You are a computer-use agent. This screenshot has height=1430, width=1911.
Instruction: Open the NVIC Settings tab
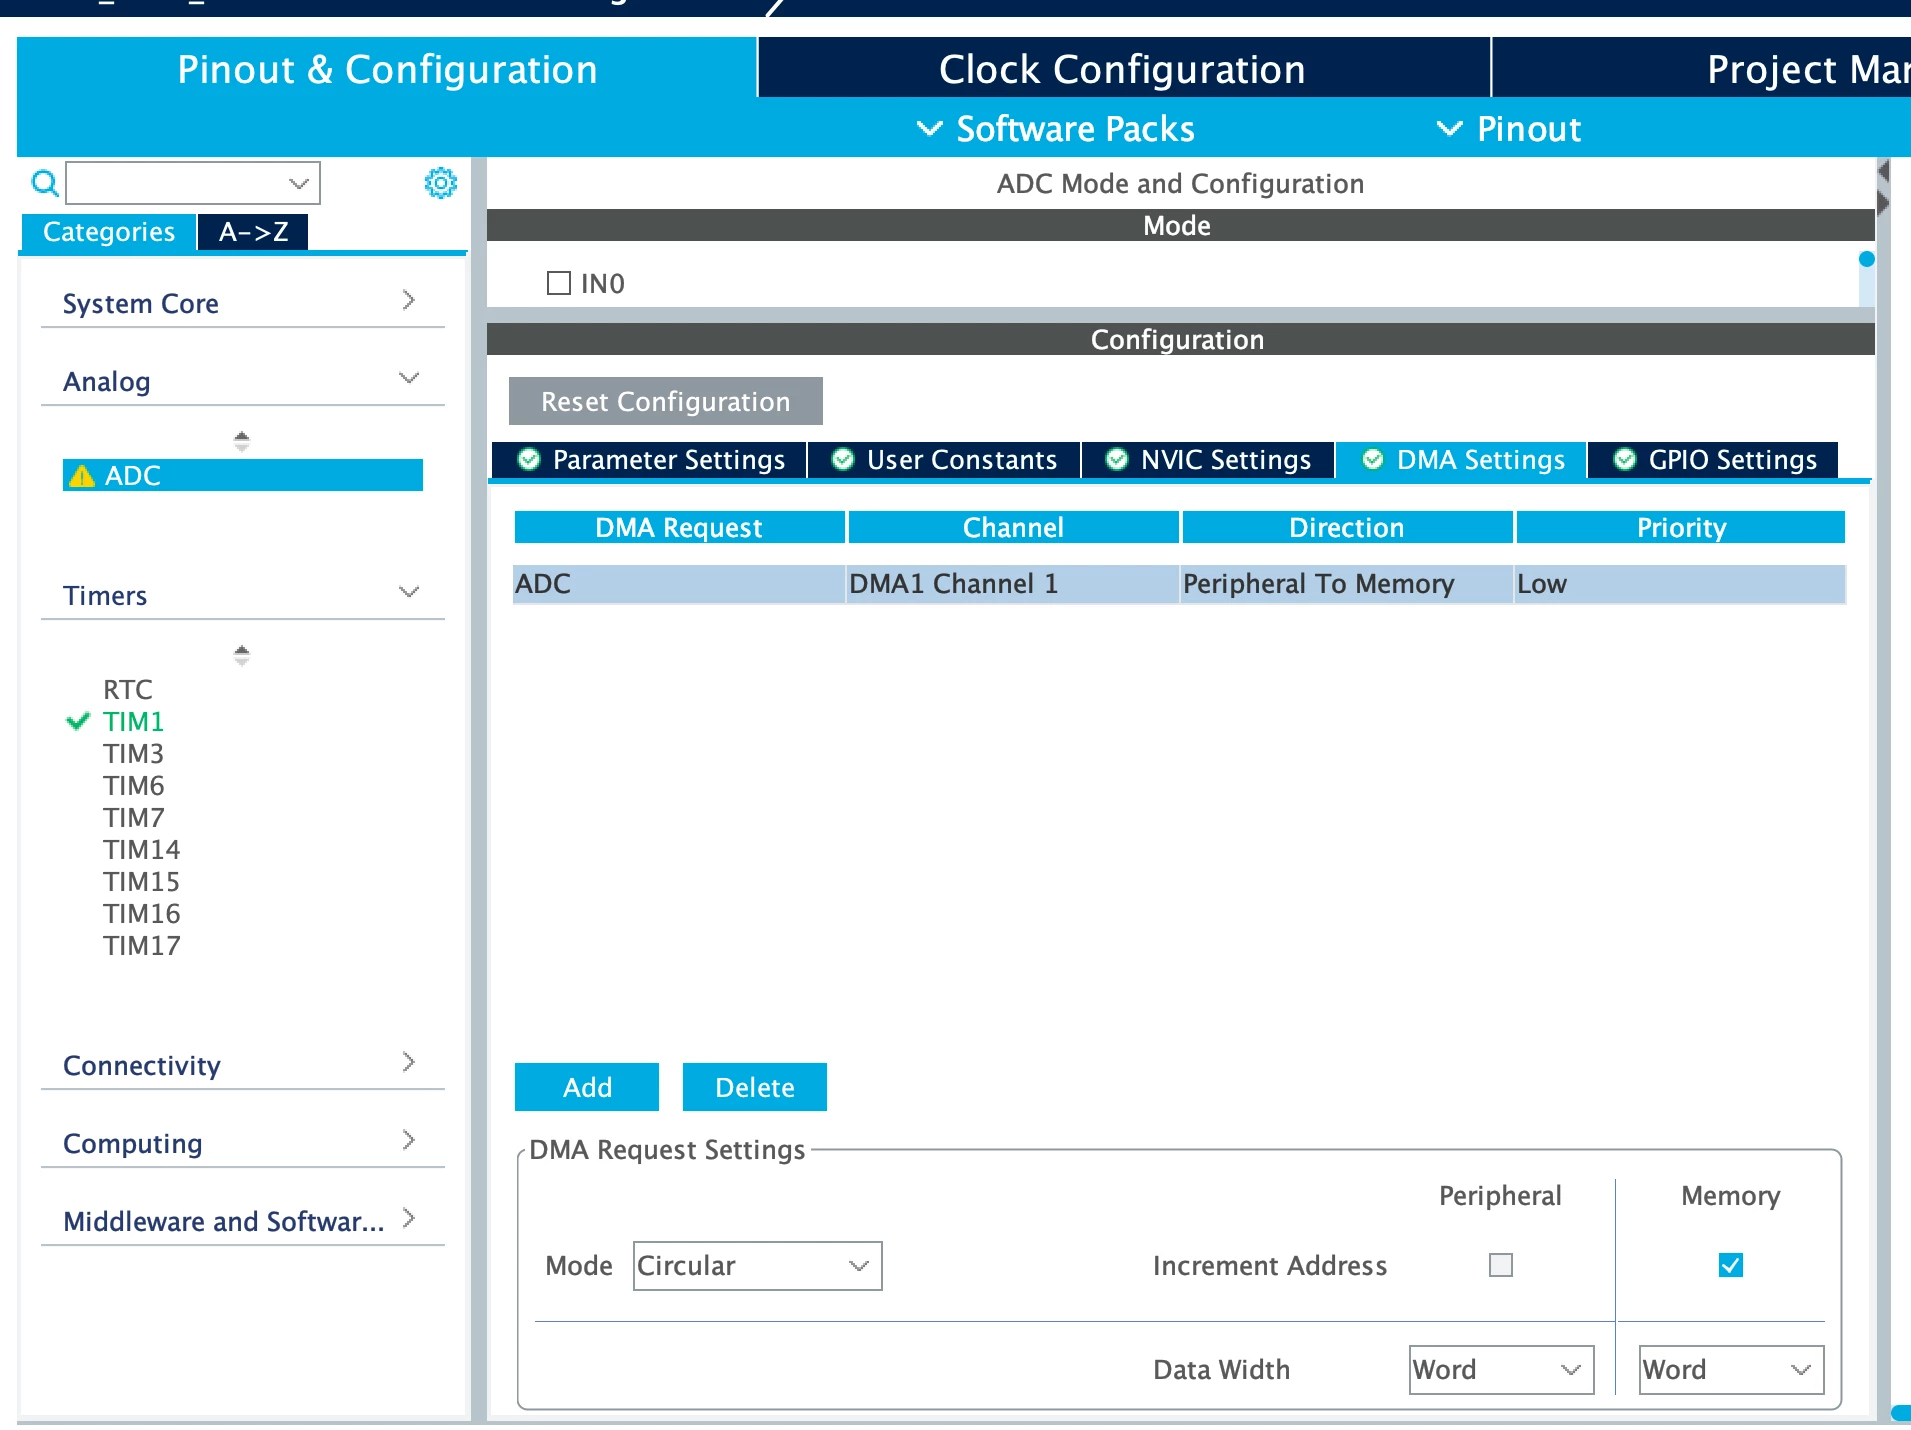(1208, 460)
